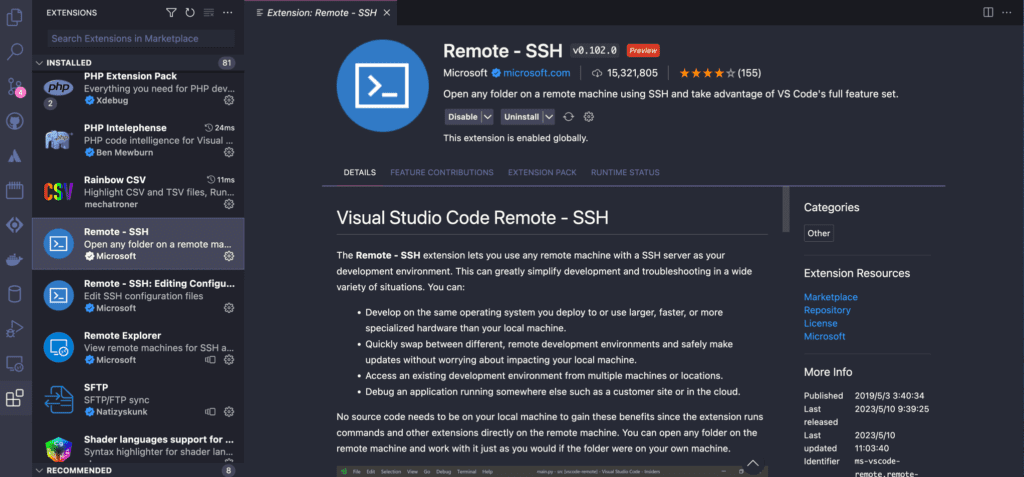The width and height of the screenshot is (1024, 477).
Task: Click the split editor right icon
Action: coord(988,13)
